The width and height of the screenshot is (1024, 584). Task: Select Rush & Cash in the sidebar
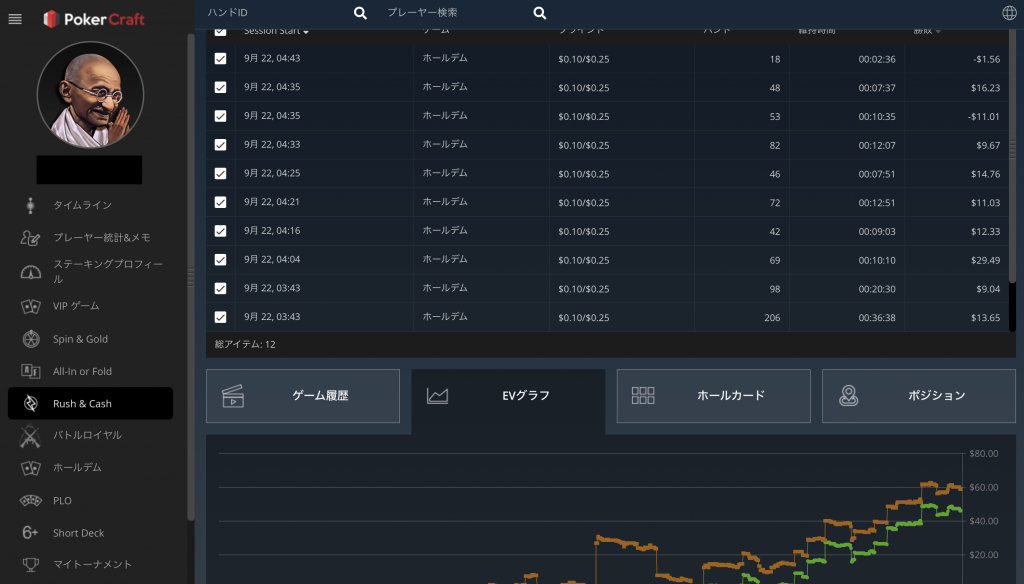90,404
